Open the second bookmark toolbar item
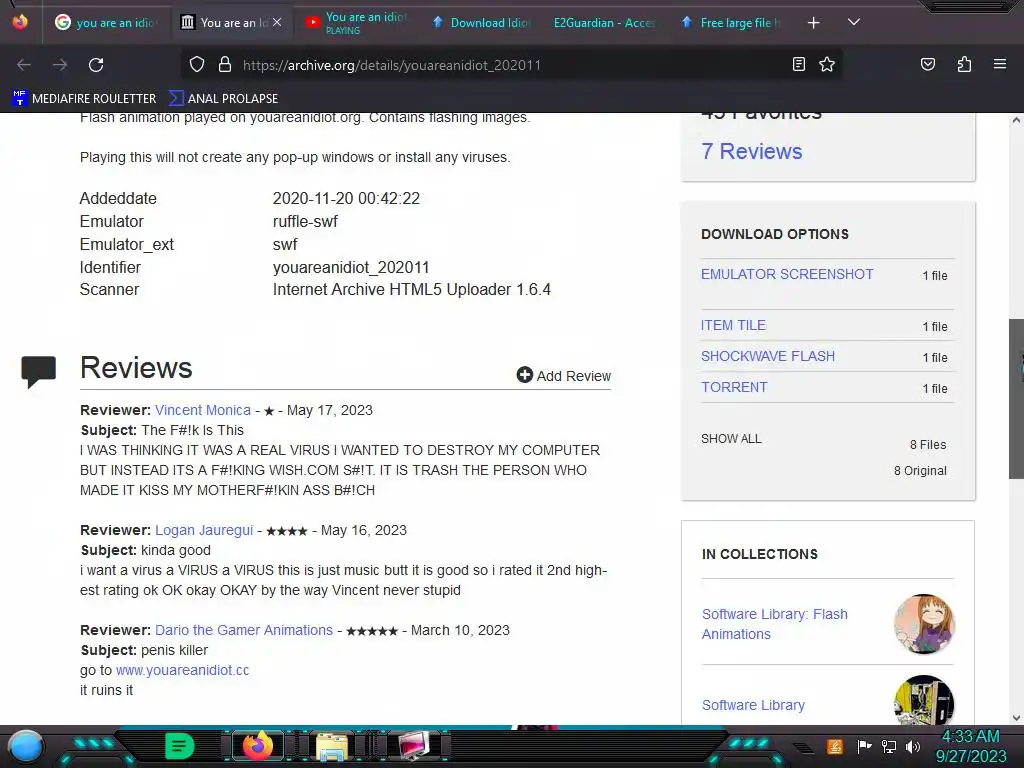This screenshot has width=1024, height=768. click(223, 99)
